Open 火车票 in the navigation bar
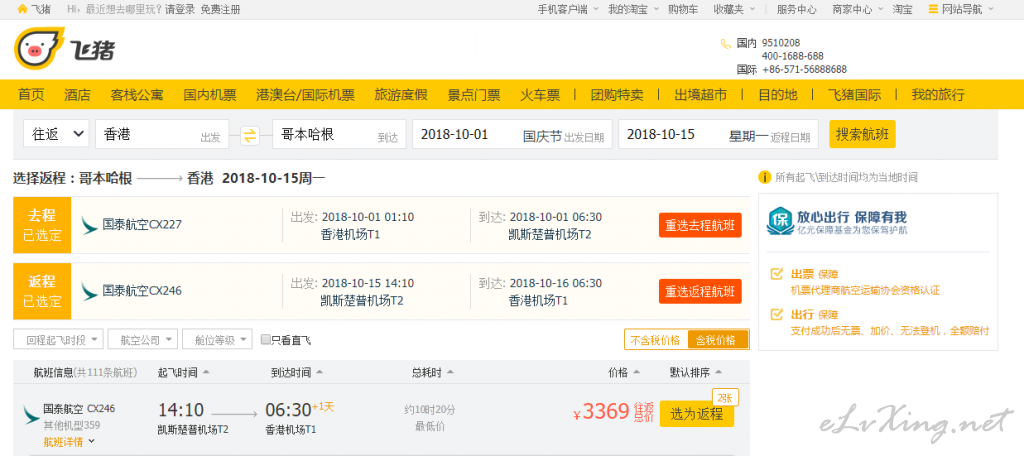This screenshot has height=456, width=1024. pyautogui.click(x=540, y=95)
